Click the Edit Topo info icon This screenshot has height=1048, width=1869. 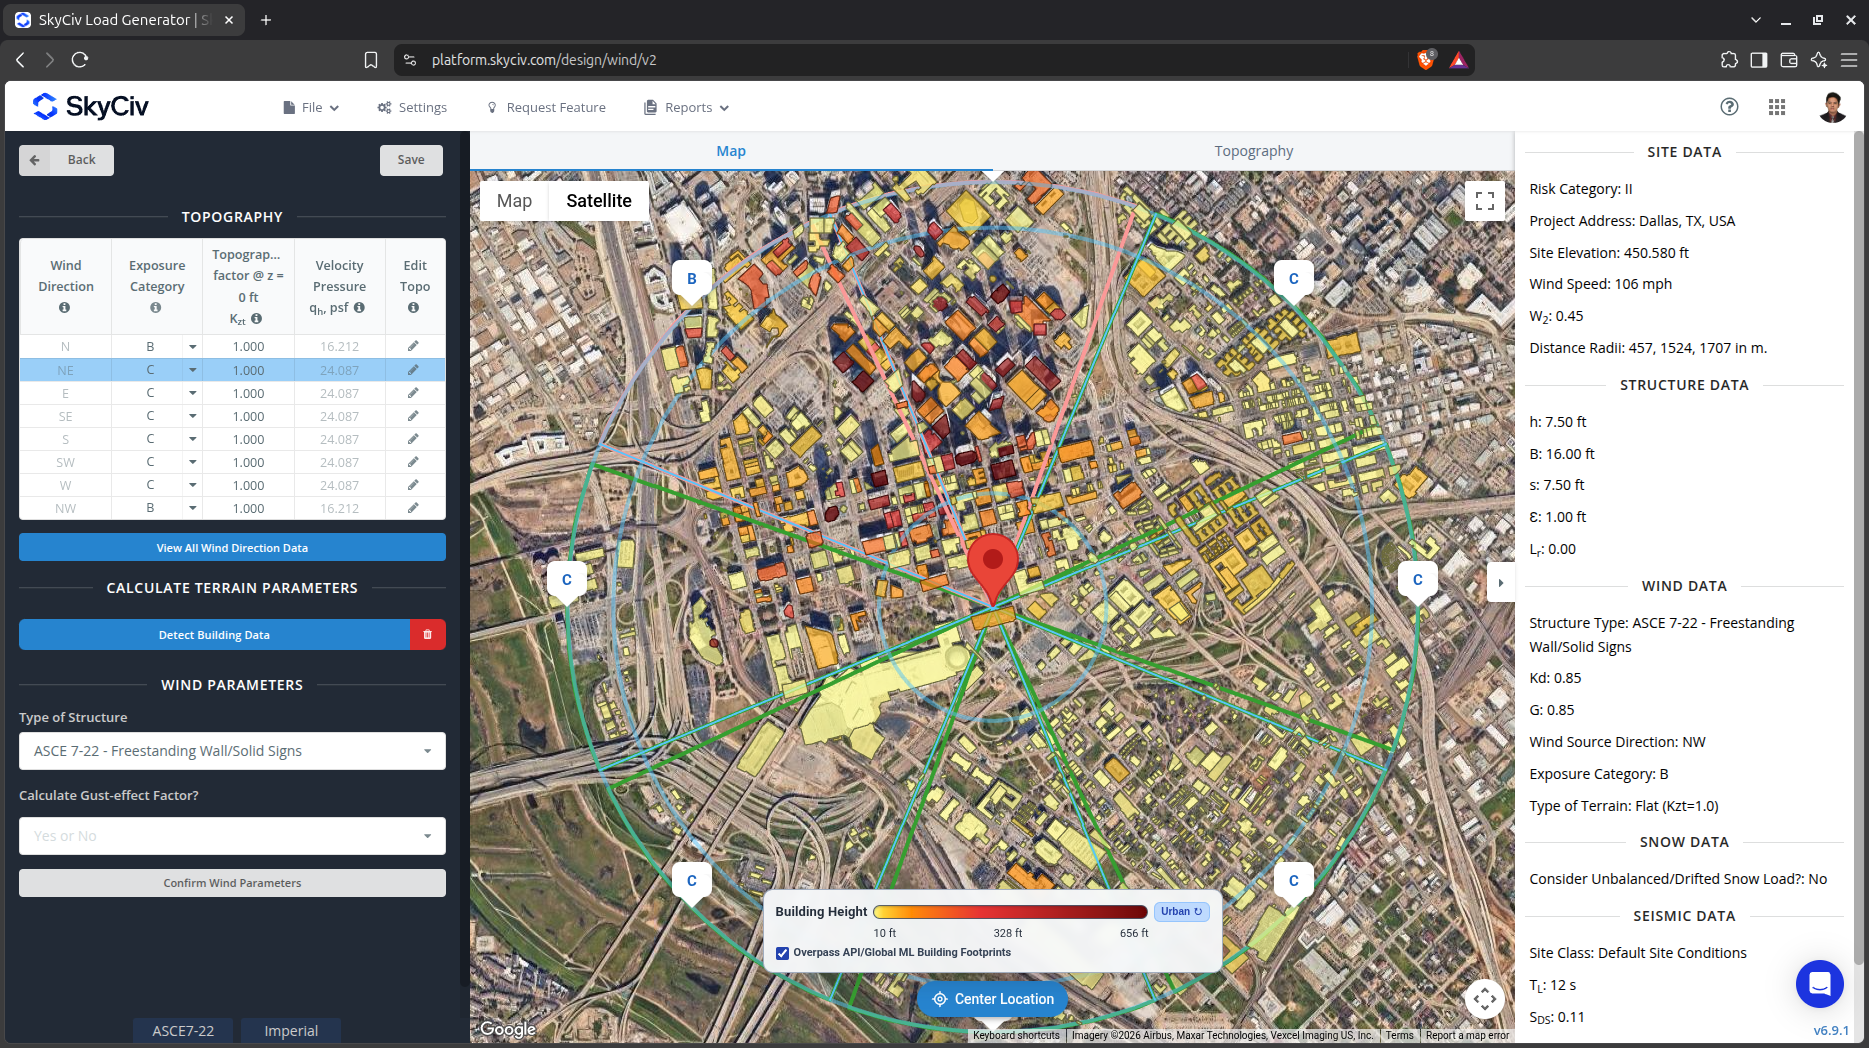pyautogui.click(x=413, y=308)
